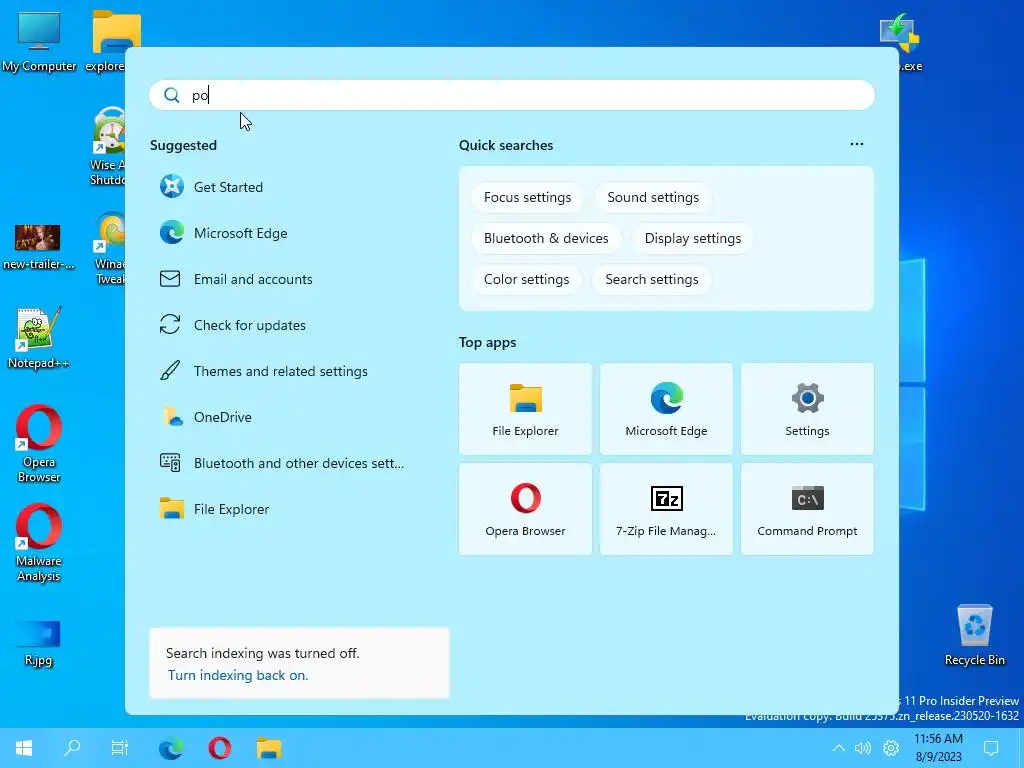The width and height of the screenshot is (1024, 768).
Task: Open the clock showing 11:56 AM
Action: pos(938,748)
